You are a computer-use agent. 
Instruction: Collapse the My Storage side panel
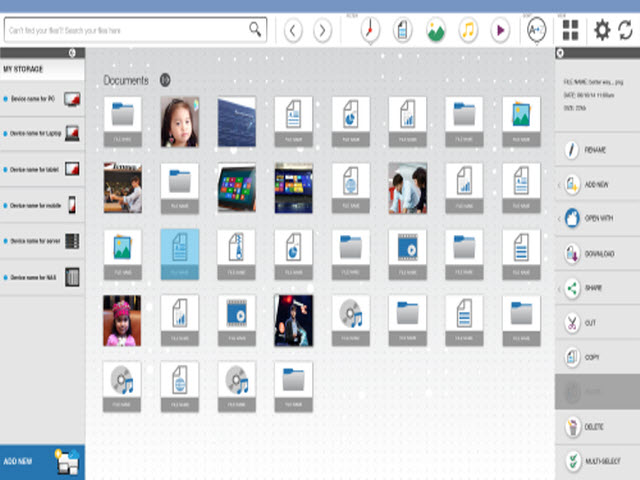point(71,53)
